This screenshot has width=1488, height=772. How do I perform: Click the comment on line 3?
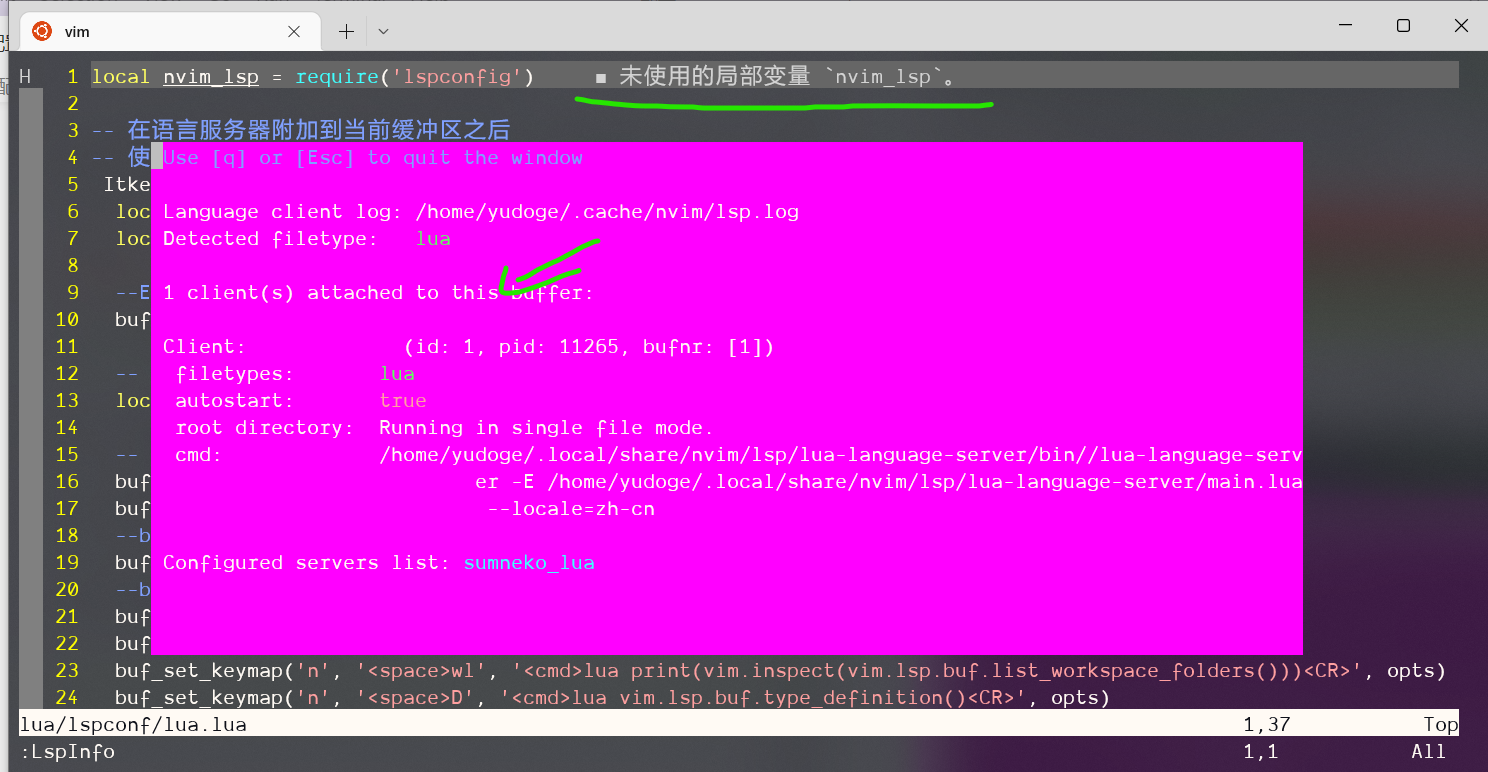(x=301, y=130)
